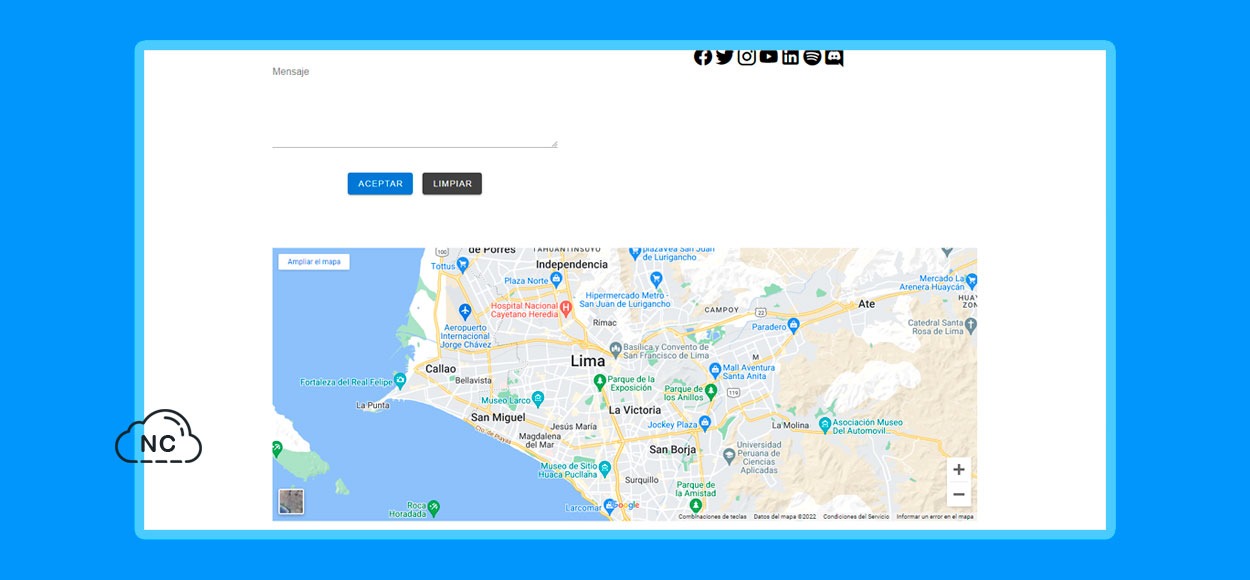Click the Museo Larco marker

tap(538, 399)
